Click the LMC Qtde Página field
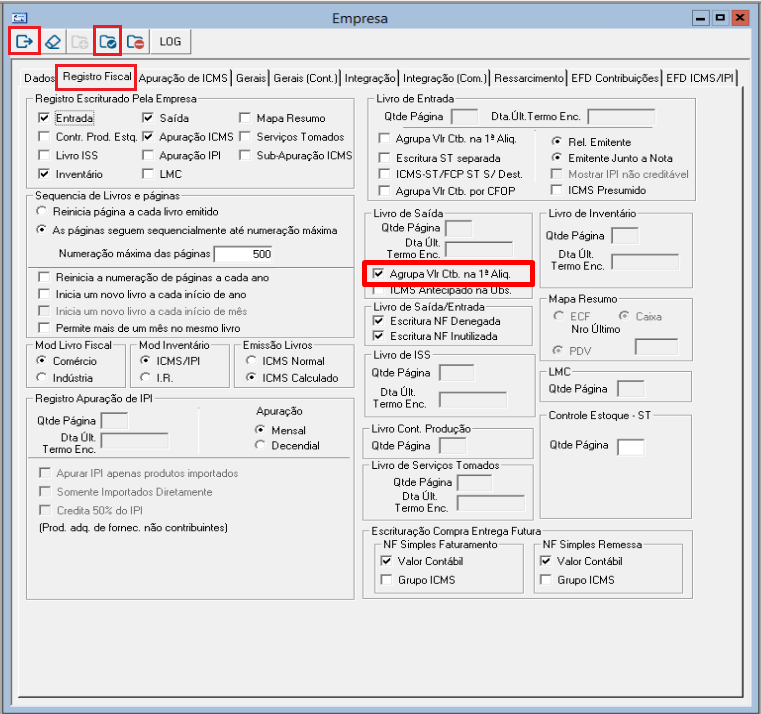This screenshot has height=714, width=761. coord(630,389)
